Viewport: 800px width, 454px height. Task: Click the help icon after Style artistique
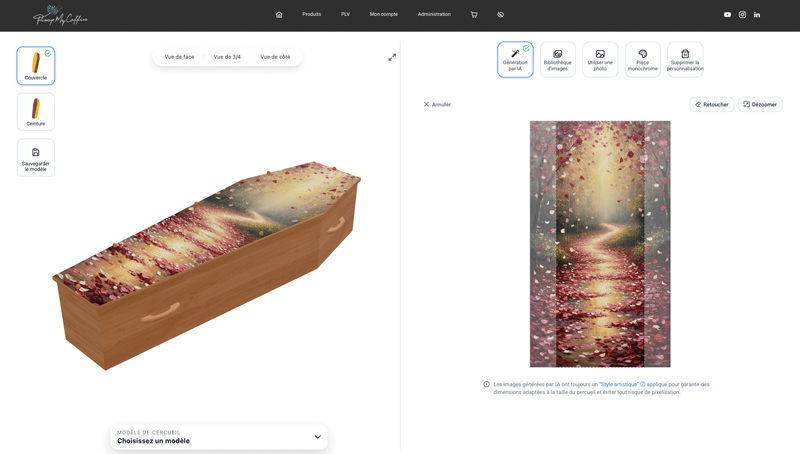coord(643,384)
